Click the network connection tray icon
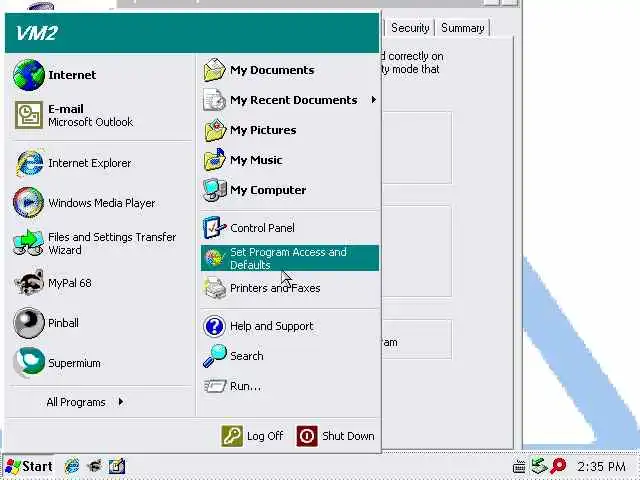This screenshot has width=640, height=480. click(x=538, y=465)
